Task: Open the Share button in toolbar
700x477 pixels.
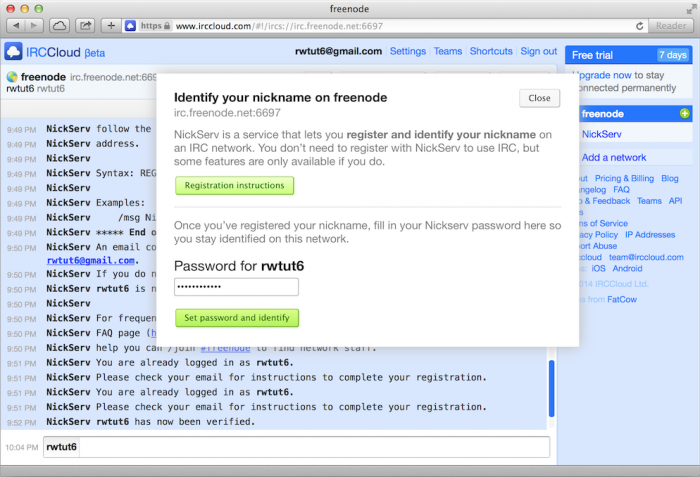Action: (x=85, y=26)
